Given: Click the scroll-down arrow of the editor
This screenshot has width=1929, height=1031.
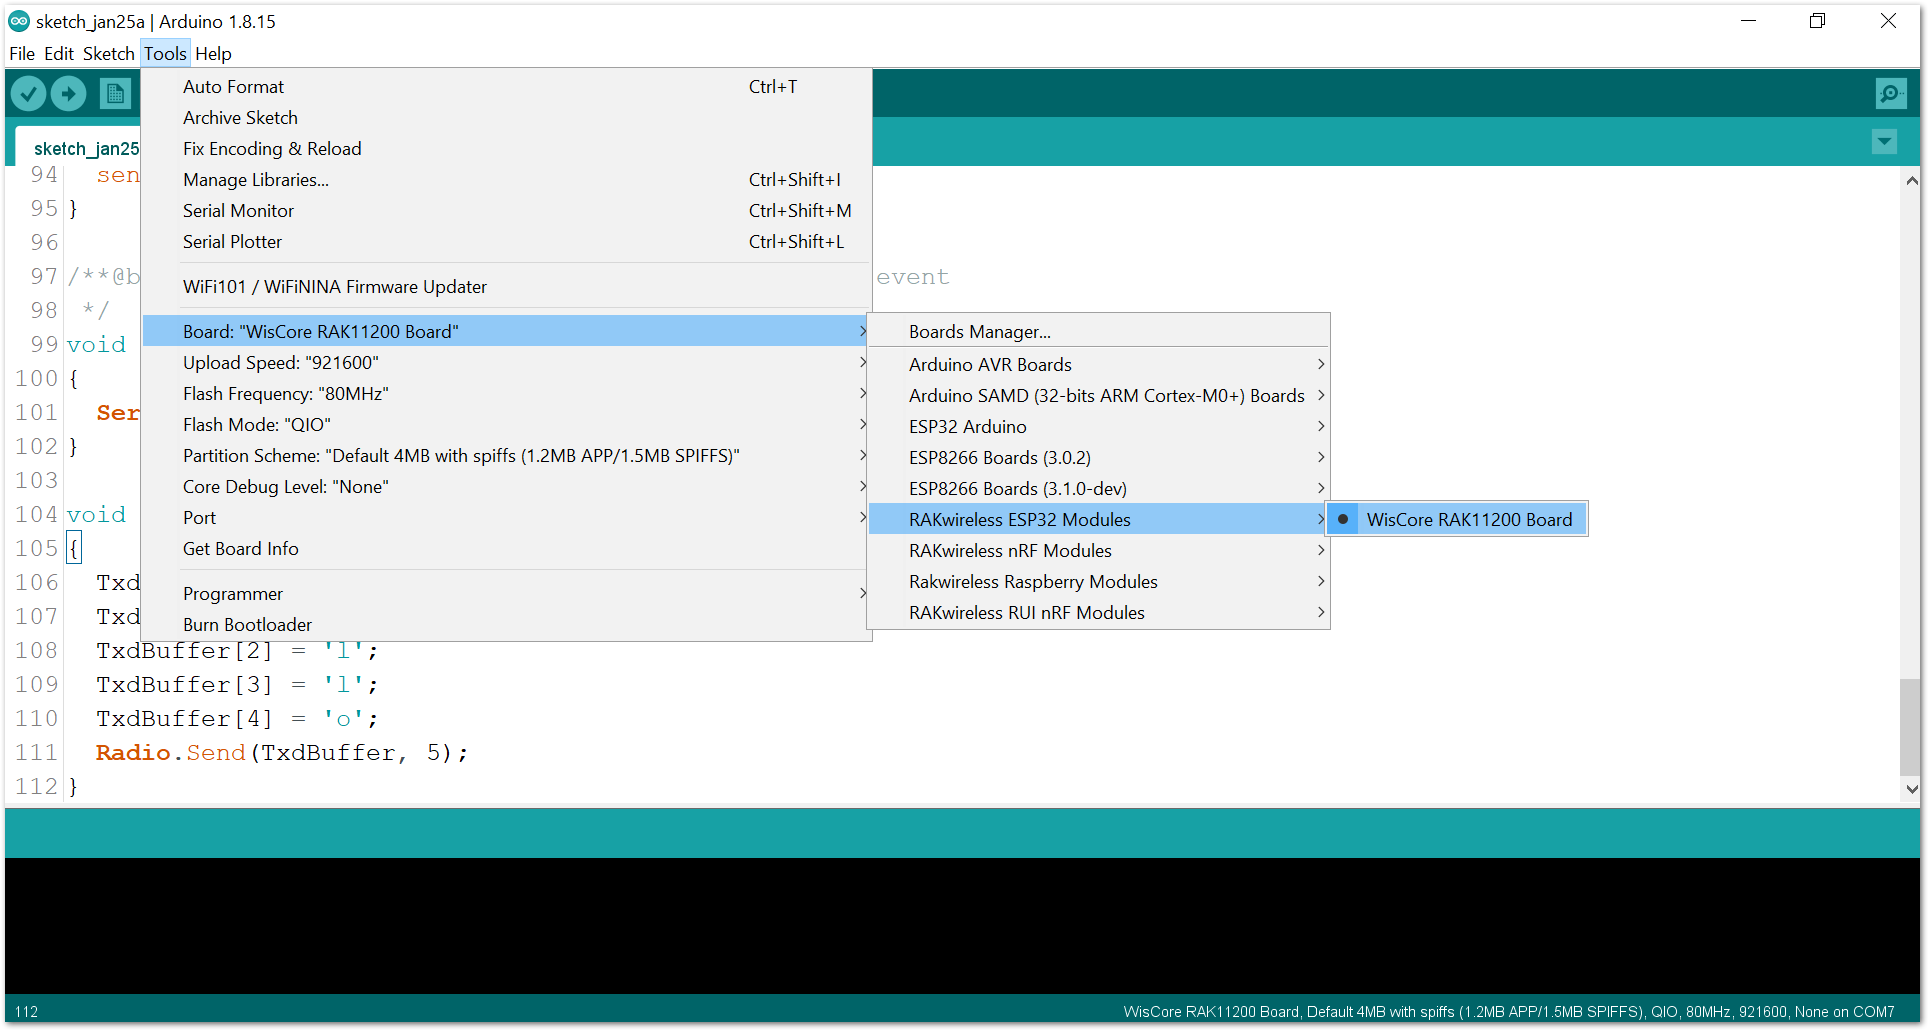Looking at the screenshot, I should coord(1911,788).
